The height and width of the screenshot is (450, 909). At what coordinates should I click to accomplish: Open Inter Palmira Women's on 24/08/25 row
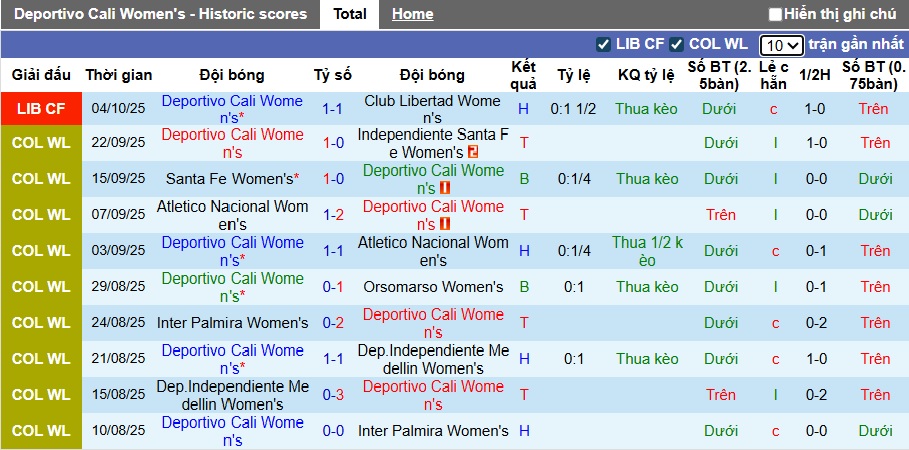(x=232, y=323)
